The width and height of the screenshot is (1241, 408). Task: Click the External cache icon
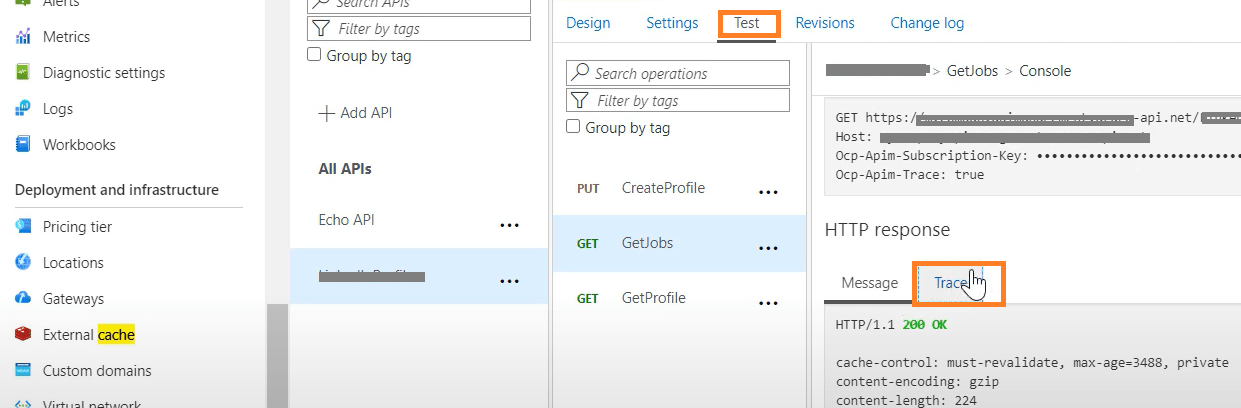23,335
